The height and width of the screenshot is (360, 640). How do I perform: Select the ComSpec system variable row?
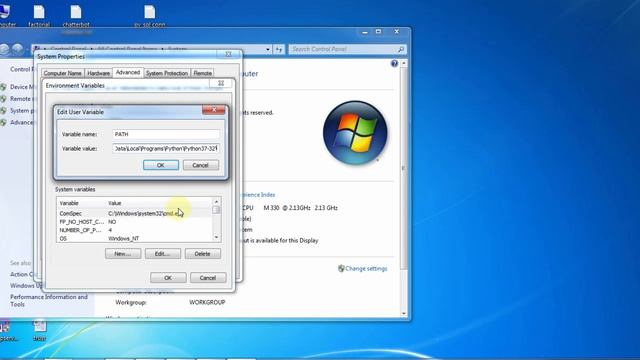pos(134,213)
